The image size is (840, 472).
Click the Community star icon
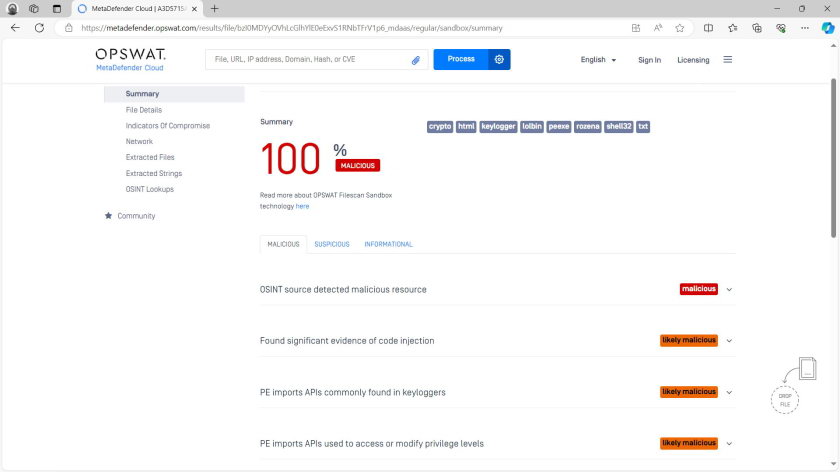[x=108, y=216]
